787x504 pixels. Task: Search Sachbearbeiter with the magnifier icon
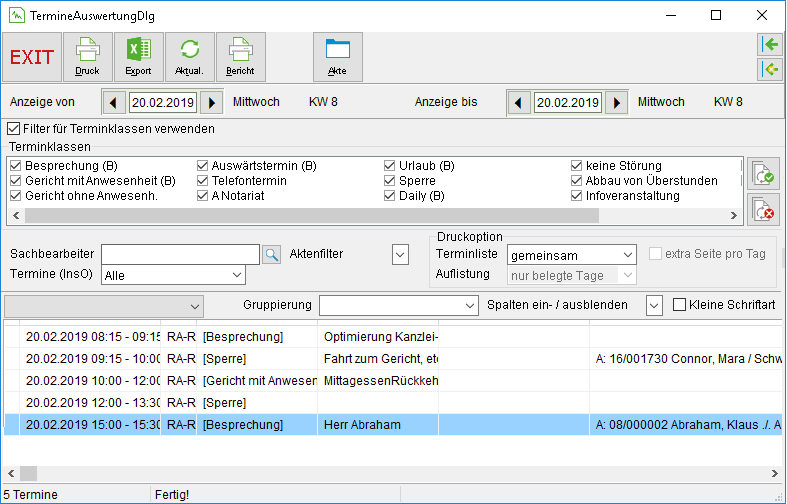click(x=272, y=255)
